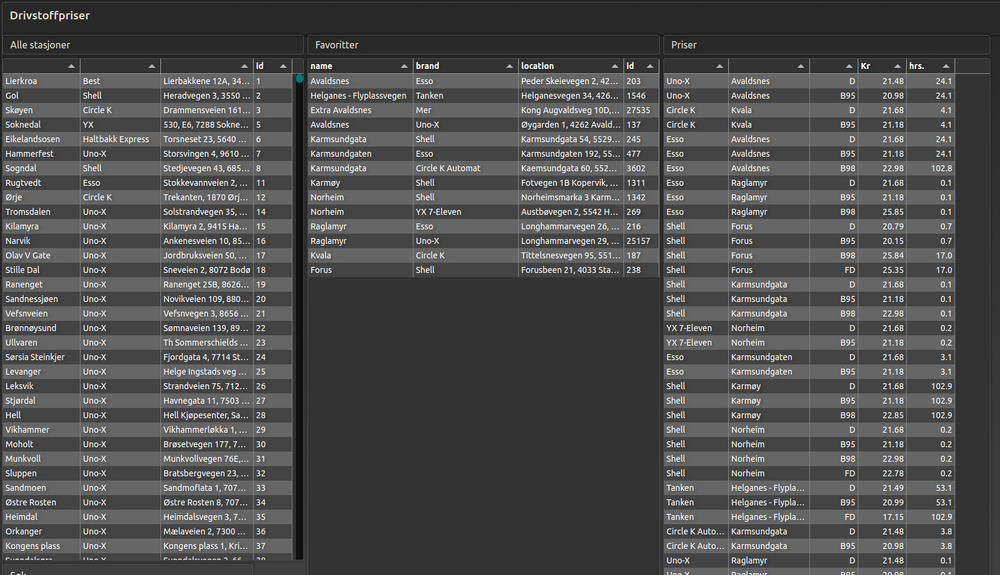Select the Favoritter panel title
This screenshot has height=575, width=1000.
click(x=337, y=45)
